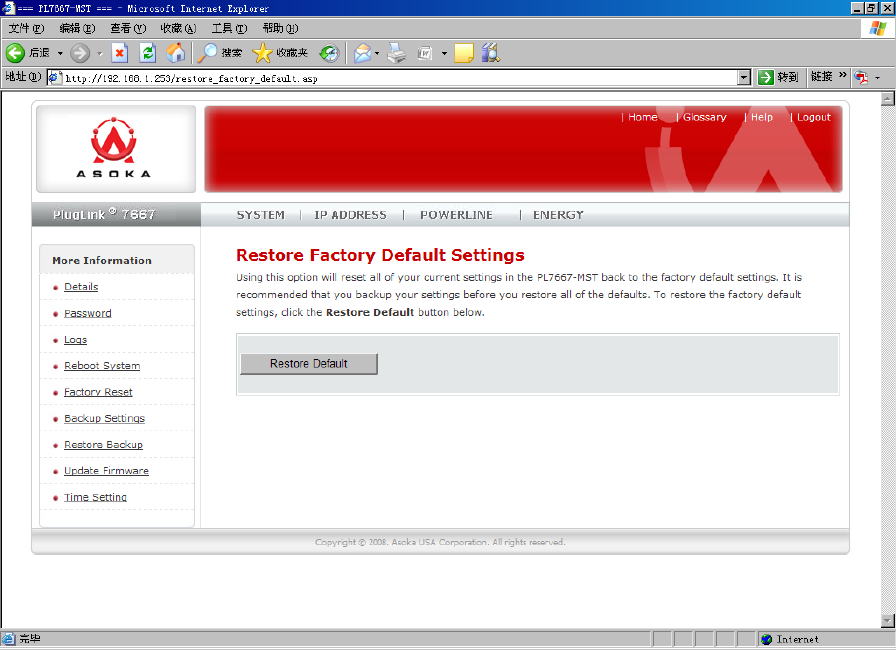
Task: Click the 链接 links toolbar label
Action: (x=821, y=77)
